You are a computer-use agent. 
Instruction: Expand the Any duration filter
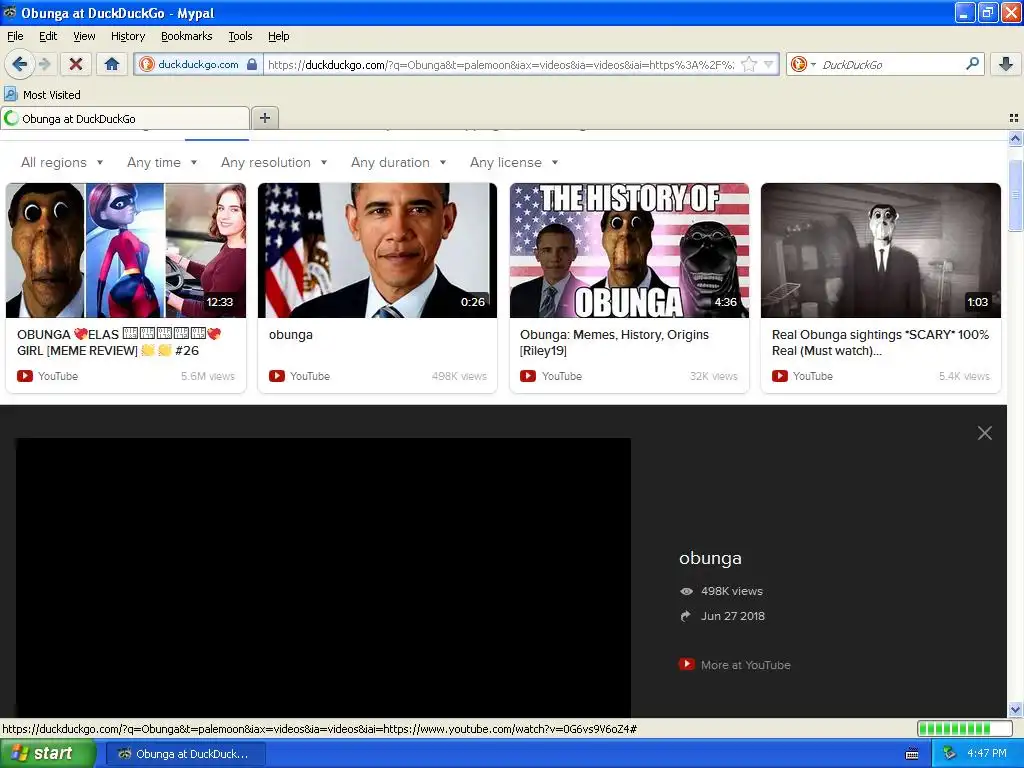pos(398,163)
